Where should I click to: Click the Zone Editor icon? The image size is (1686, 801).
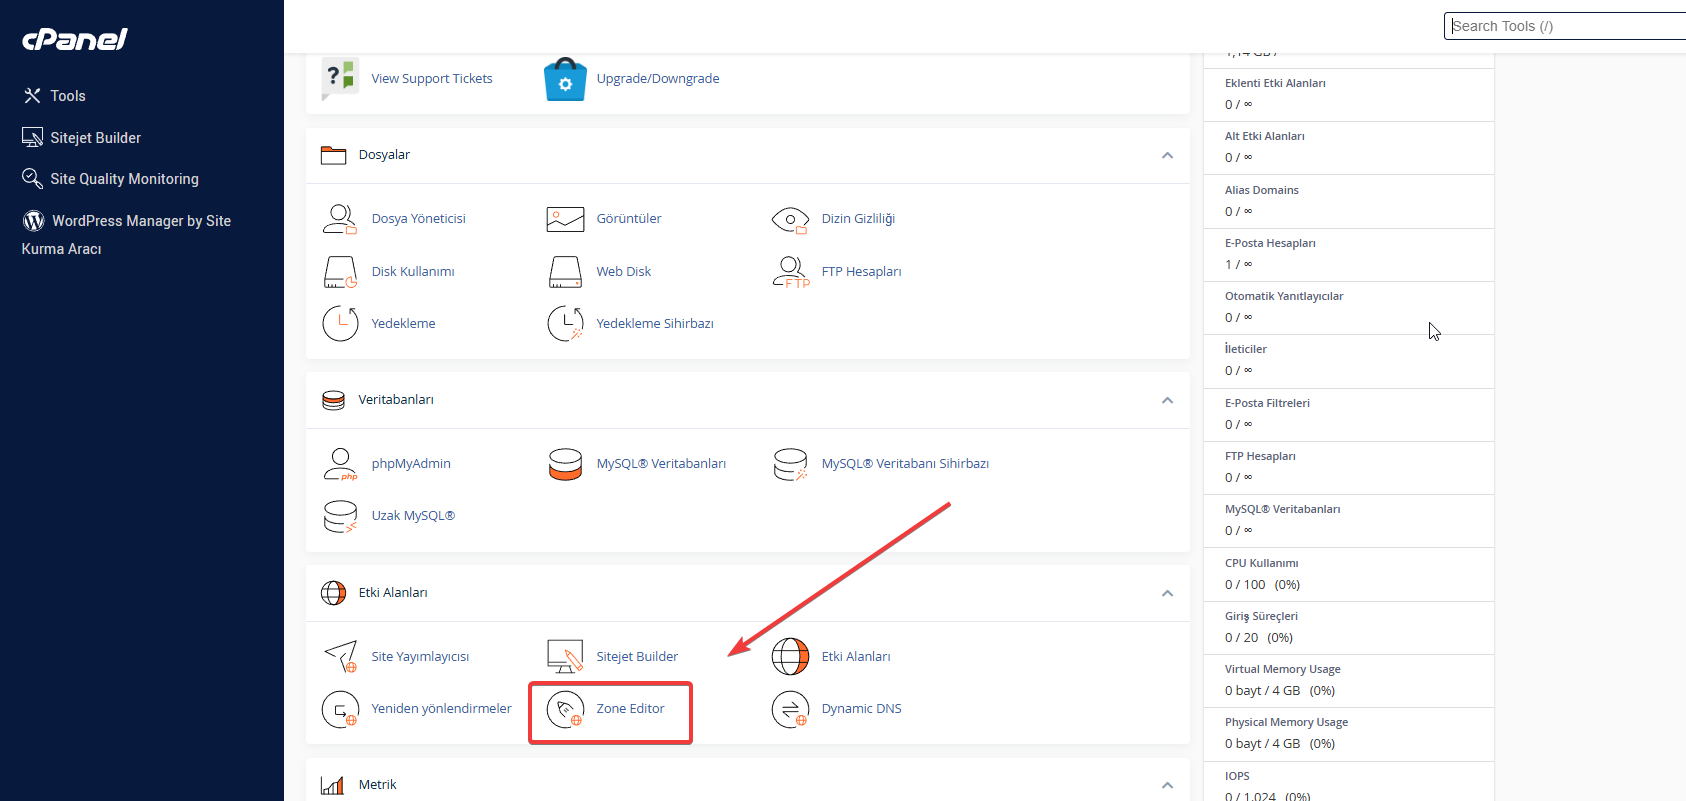coord(565,709)
